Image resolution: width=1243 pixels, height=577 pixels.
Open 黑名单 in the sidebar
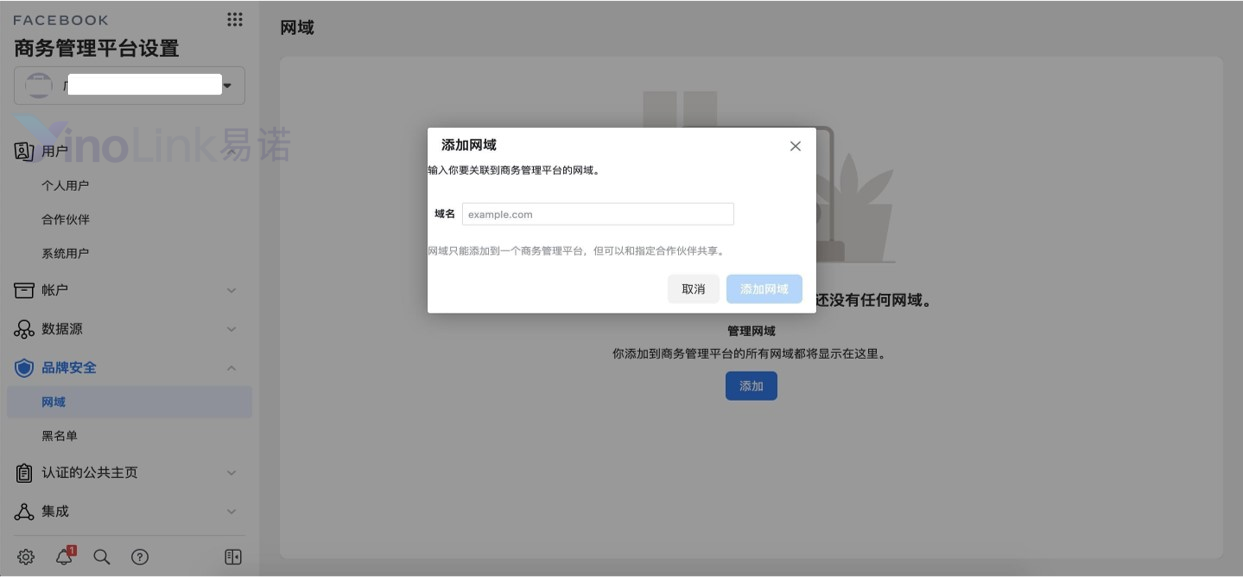[x=59, y=436]
